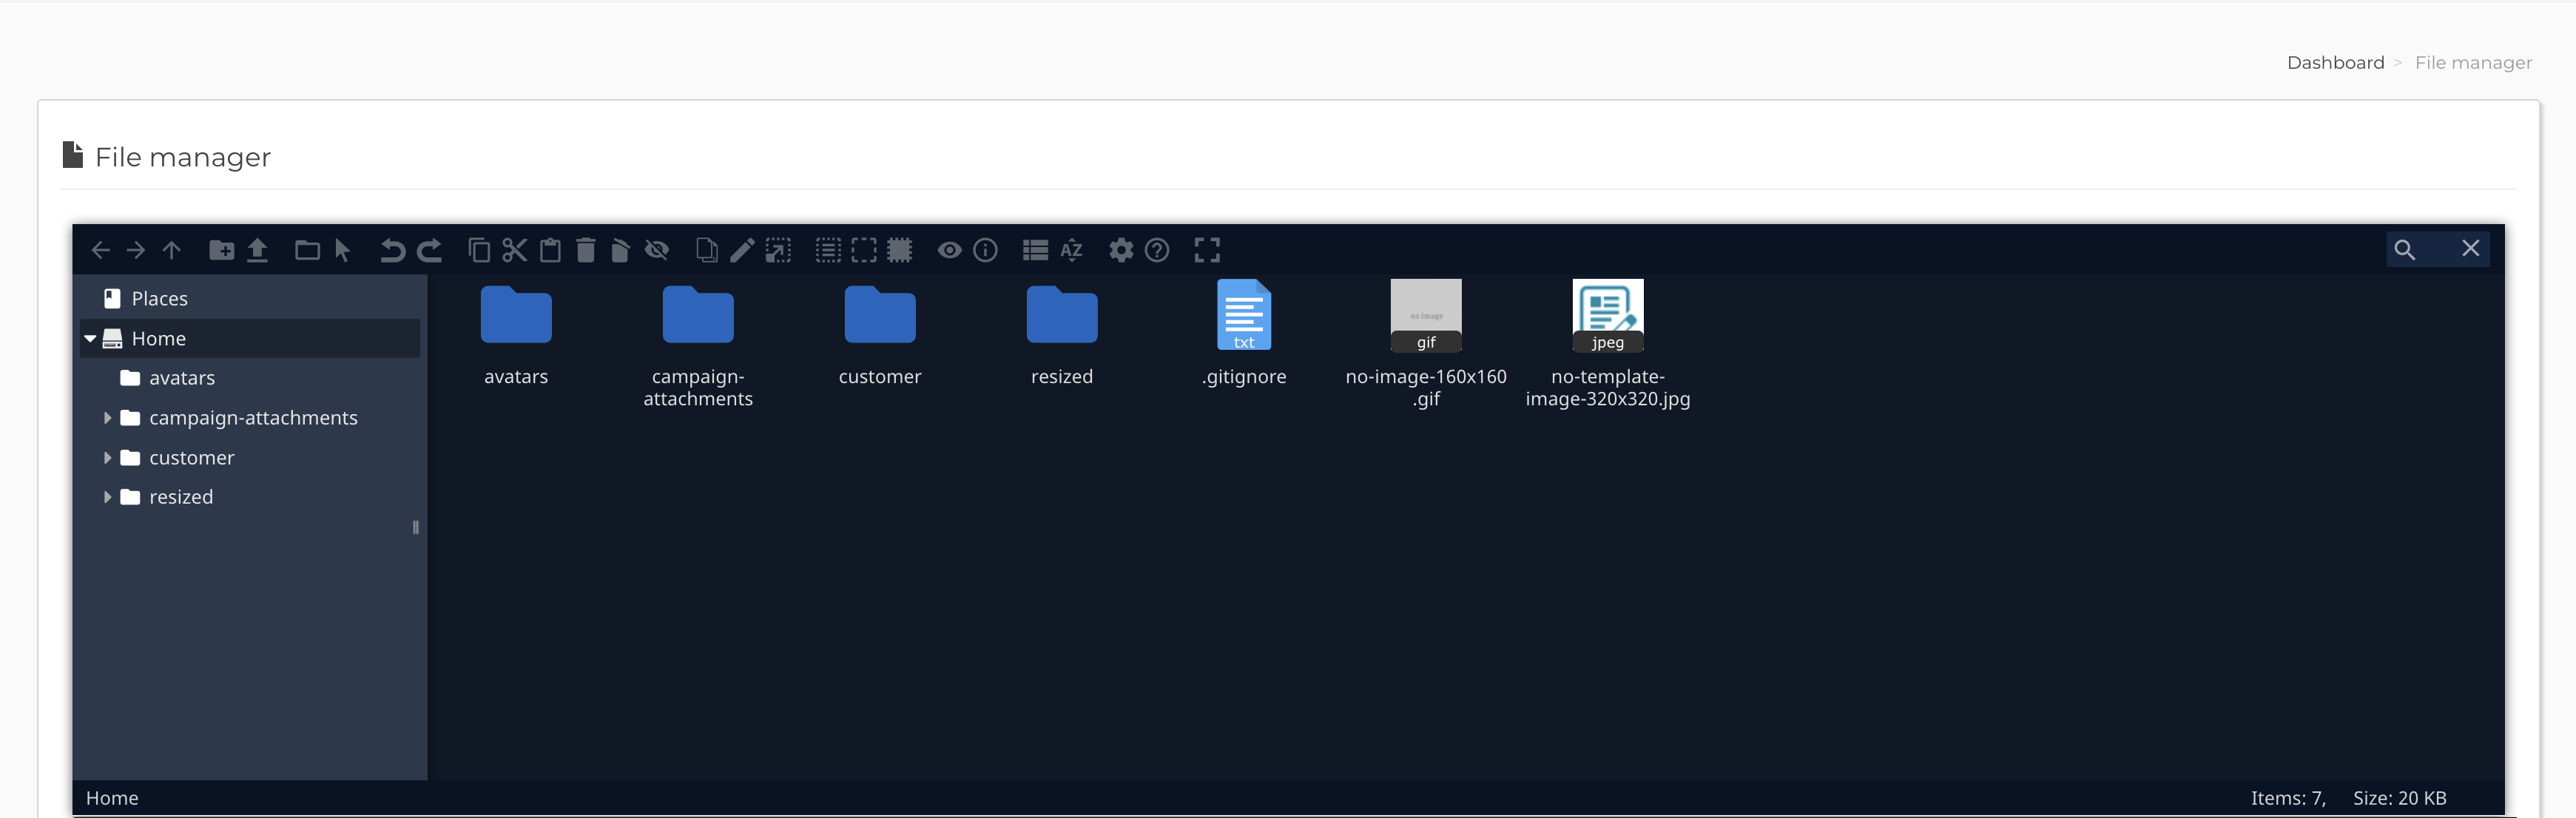Image resolution: width=2576 pixels, height=818 pixels.
Task: Click the File manager breadcrumb text
Action: 2473,63
